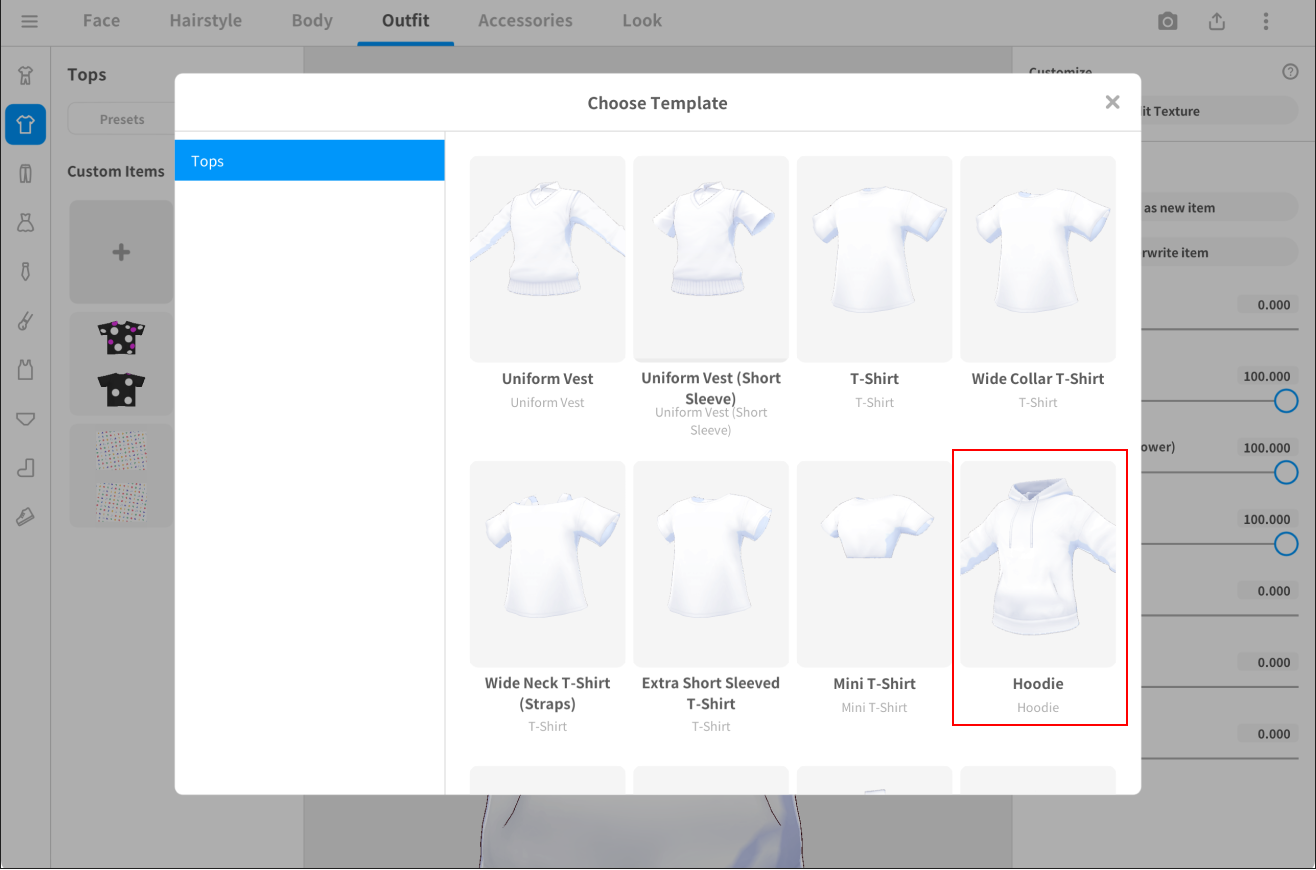This screenshot has width=1316, height=870.
Task: Switch to the Hairstyle tab
Action: pyautogui.click(x=205, y=21)
